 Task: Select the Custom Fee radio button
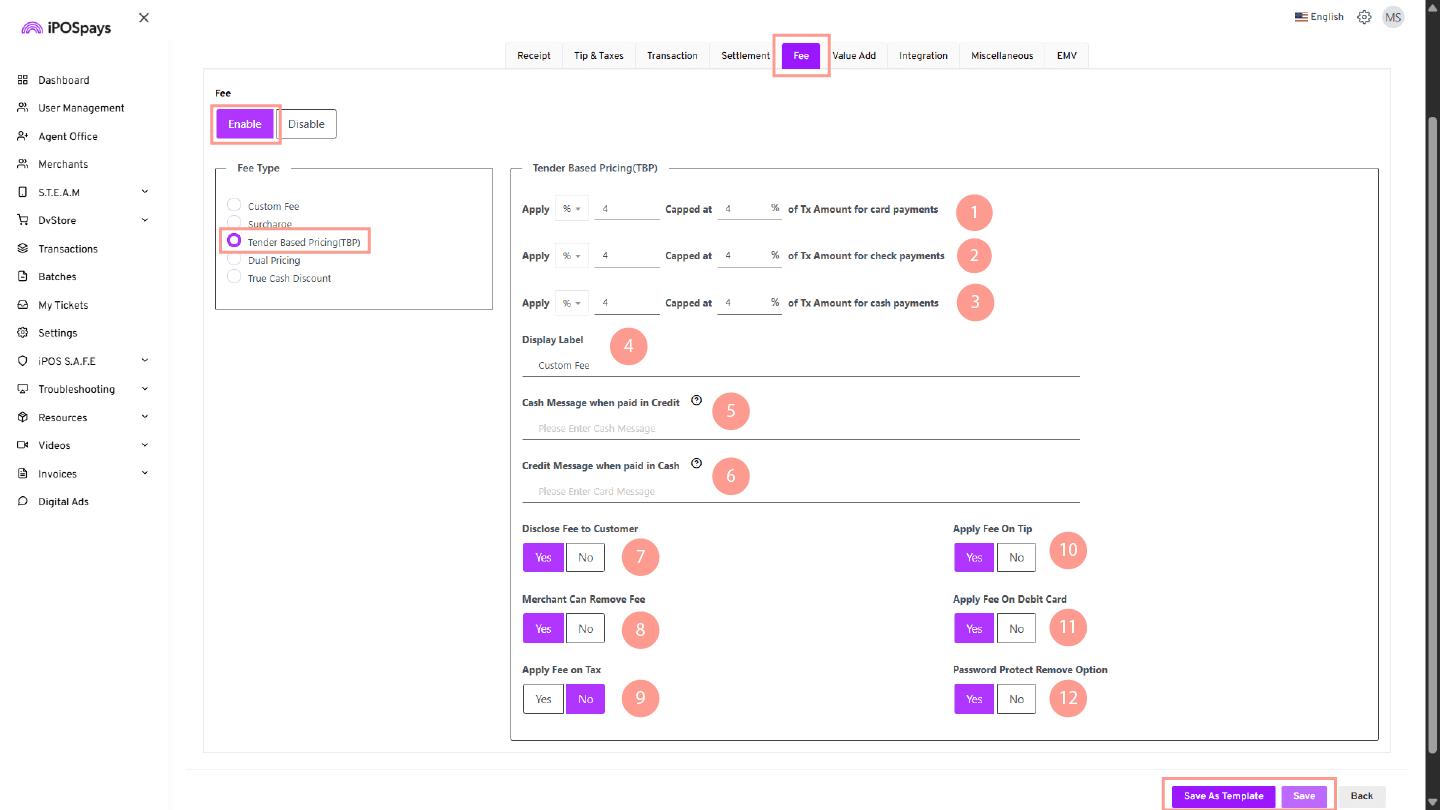(x=234, y=206)
